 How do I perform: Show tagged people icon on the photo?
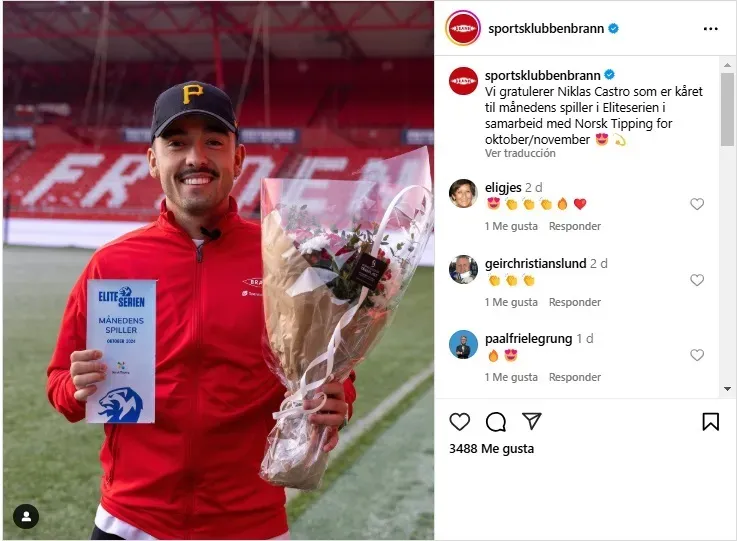(26, 517)
